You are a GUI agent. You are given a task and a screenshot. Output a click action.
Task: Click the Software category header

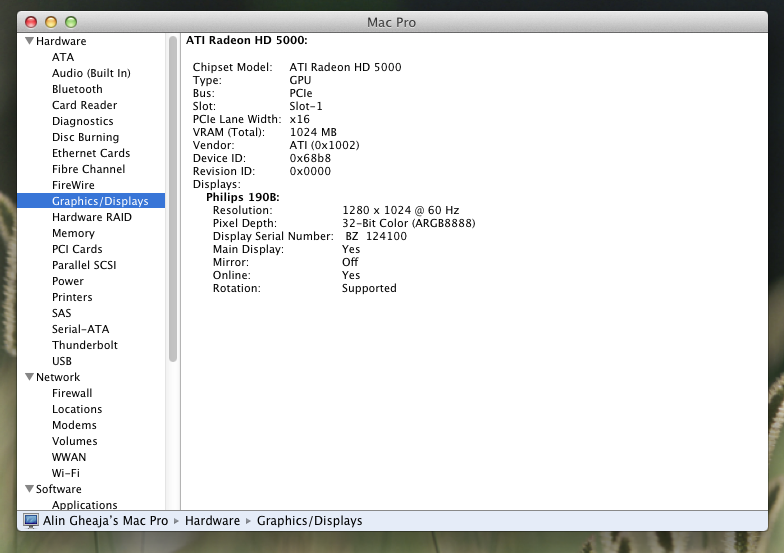(x=58, y=489)
